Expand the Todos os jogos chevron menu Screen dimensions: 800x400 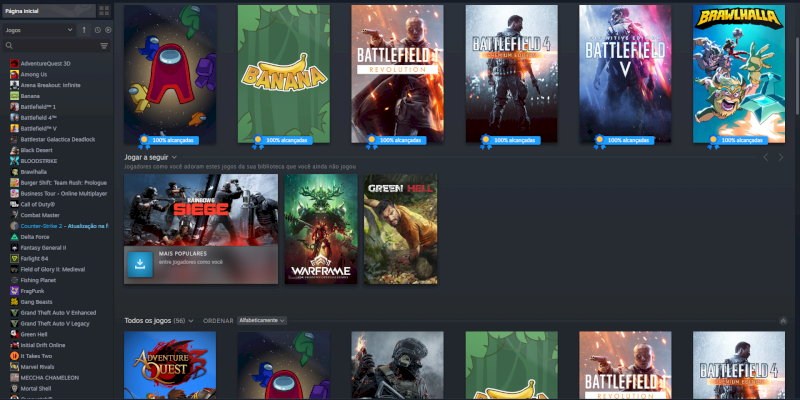pos(191,321)
